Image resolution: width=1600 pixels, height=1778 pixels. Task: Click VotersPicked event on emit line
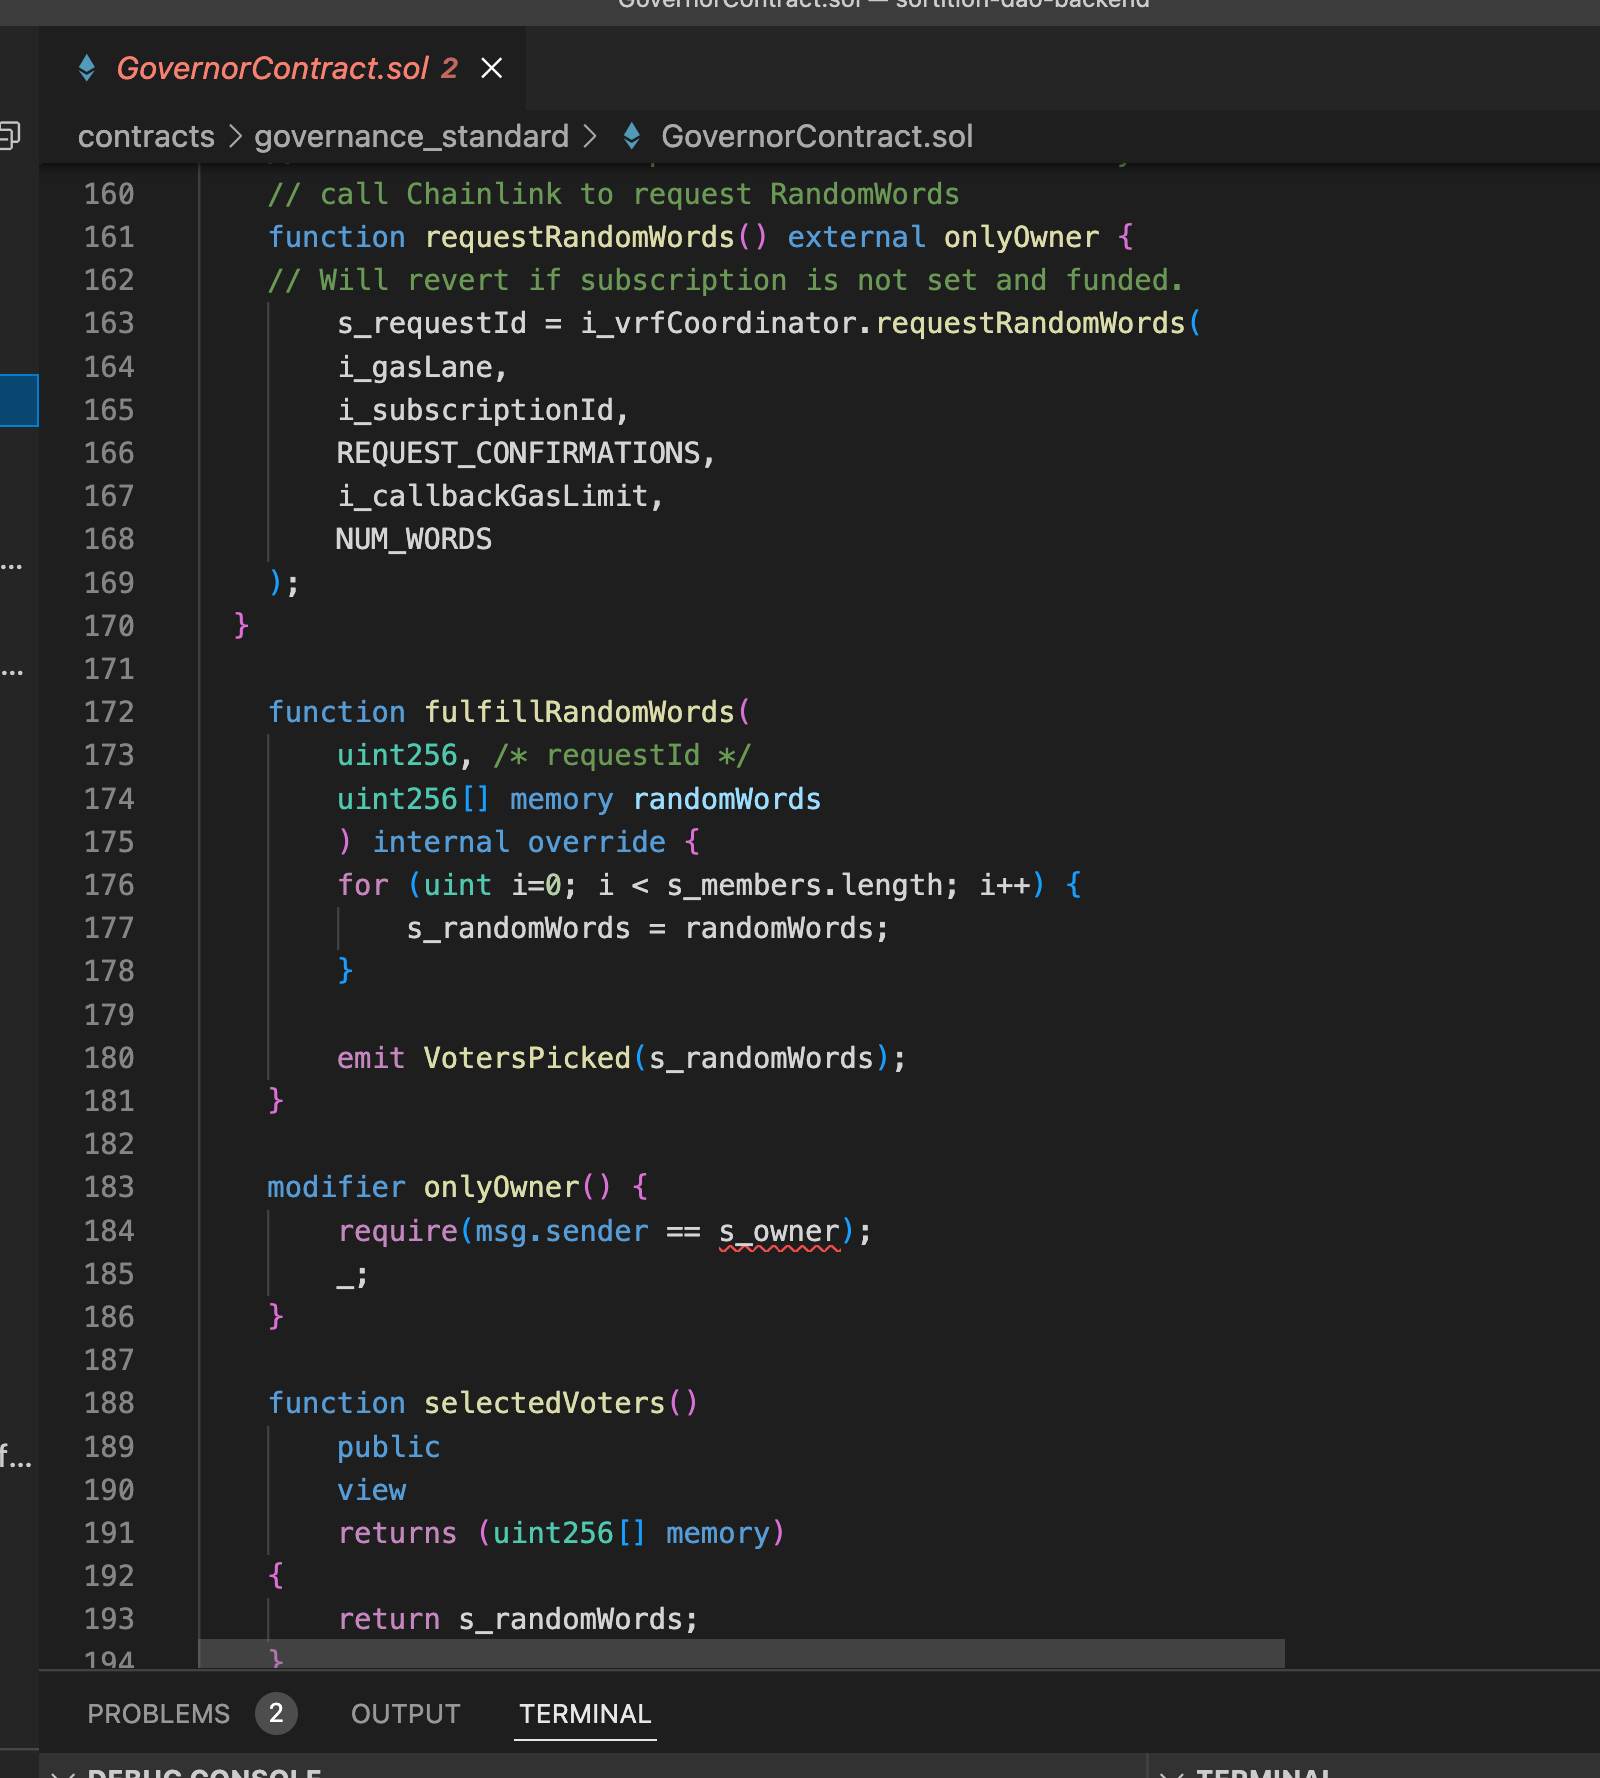tap(527, 1058)
